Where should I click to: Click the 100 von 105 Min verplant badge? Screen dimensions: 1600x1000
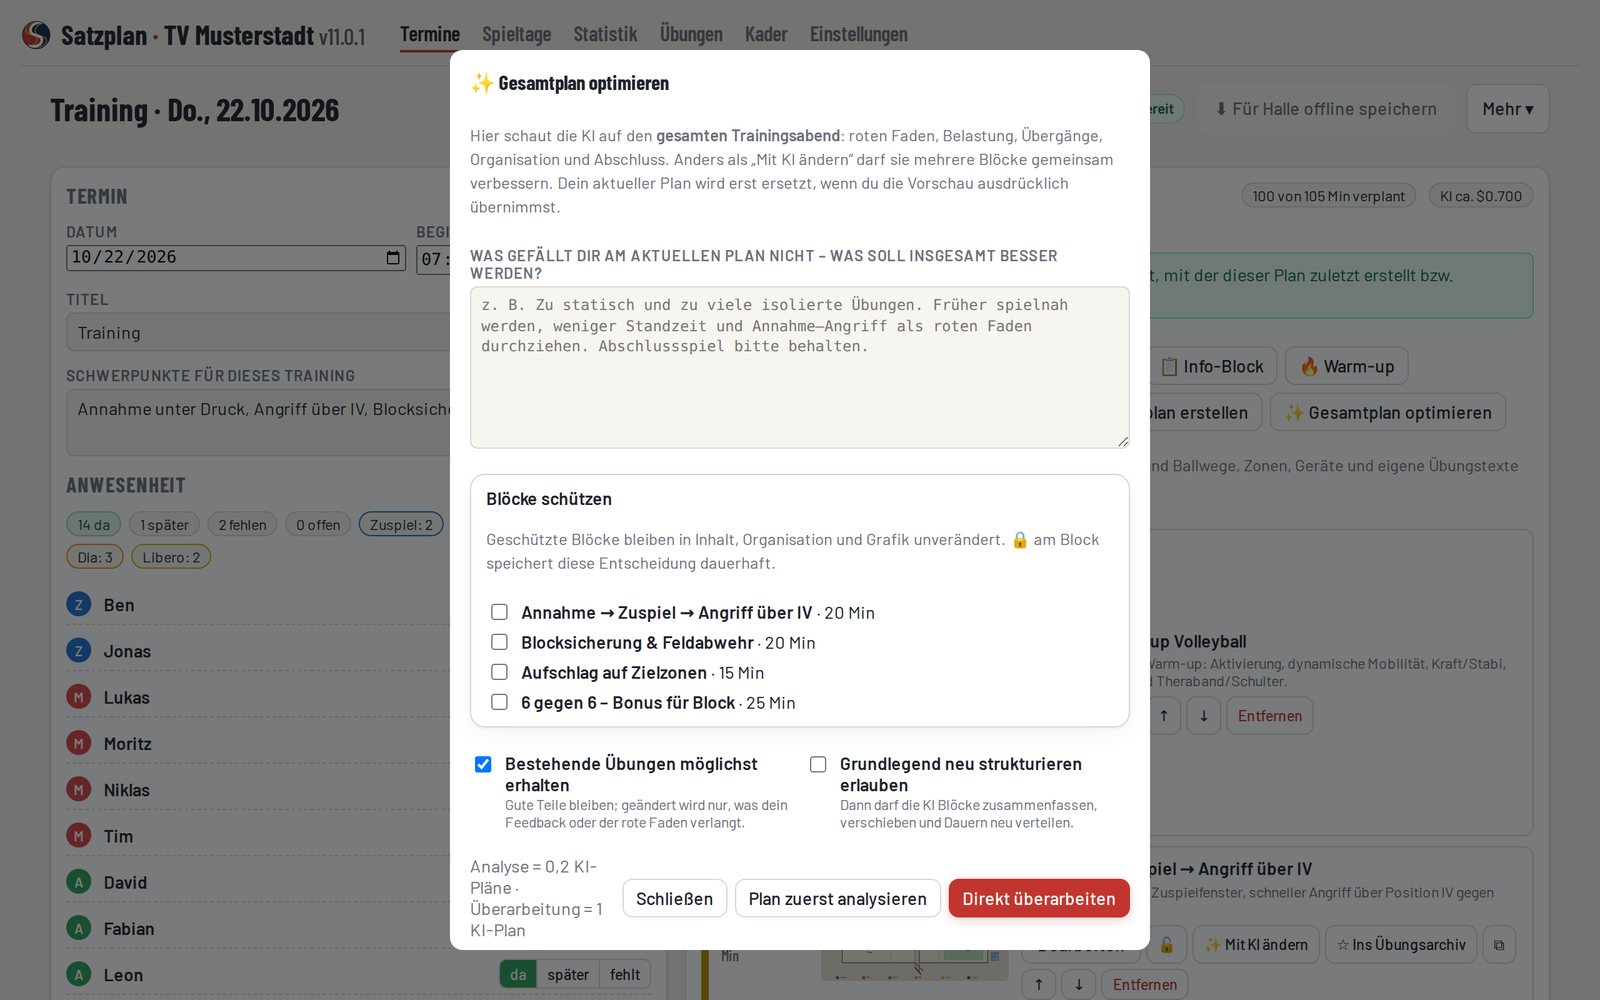pyautogui.click(x=1328, y=196)
